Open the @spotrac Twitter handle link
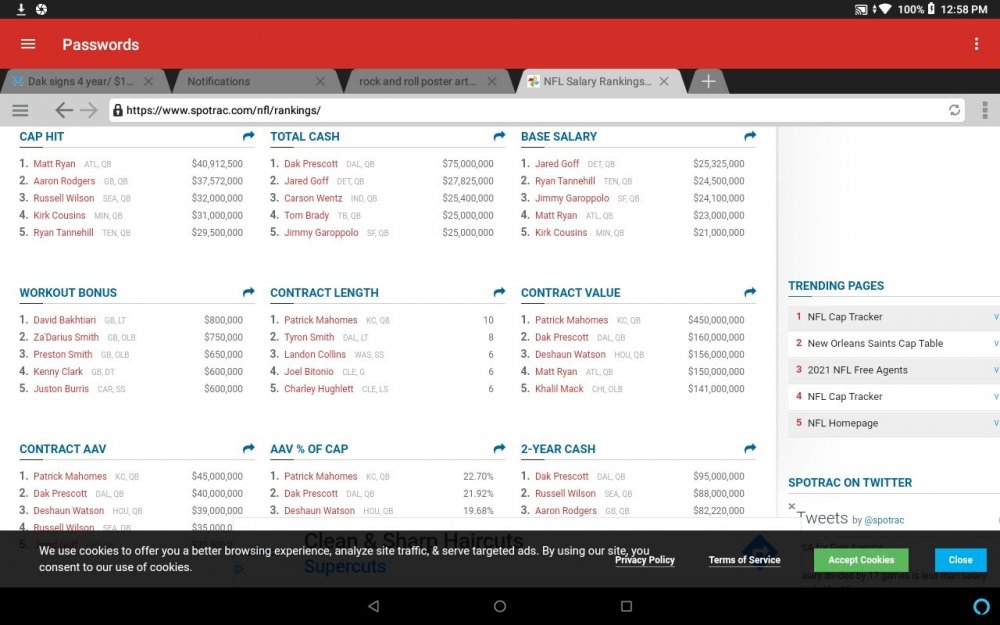 click(x=884, y=520)
